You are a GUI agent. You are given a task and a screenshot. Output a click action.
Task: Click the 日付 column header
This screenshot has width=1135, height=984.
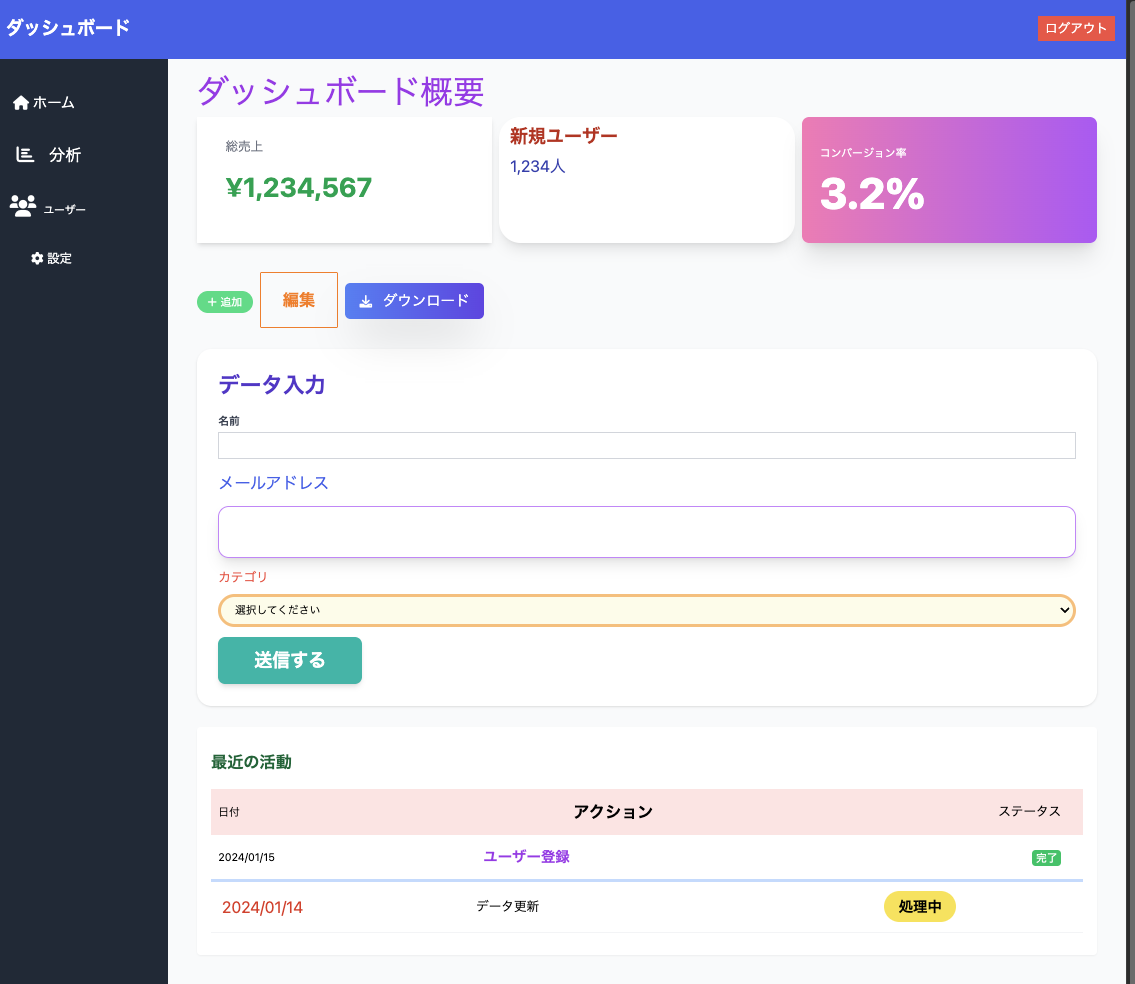[229, 812]
